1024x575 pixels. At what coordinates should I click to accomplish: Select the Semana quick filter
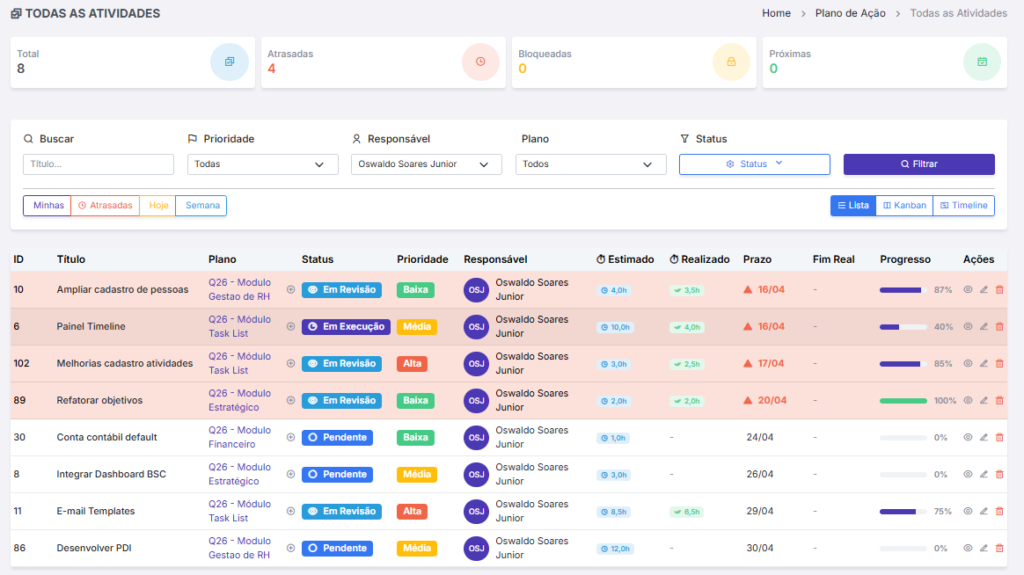(x=202, y=205)
